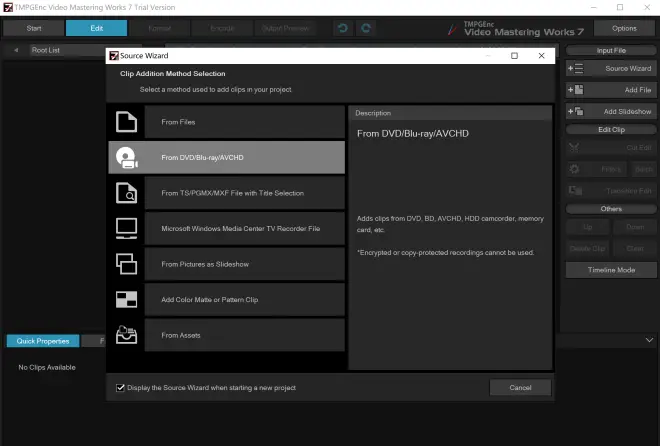Screen dimensions: 660x446
Task: Select the Quick Properties tab
Action: 43,341
